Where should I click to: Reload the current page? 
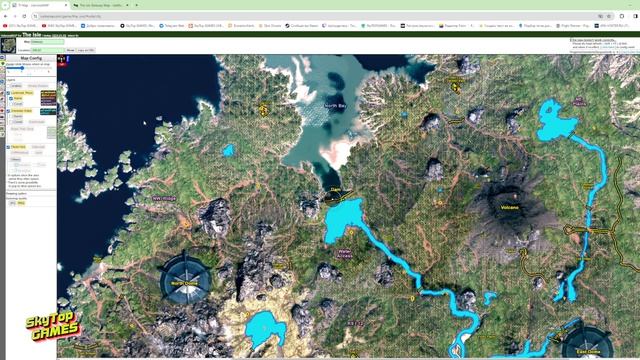[24, 16]
